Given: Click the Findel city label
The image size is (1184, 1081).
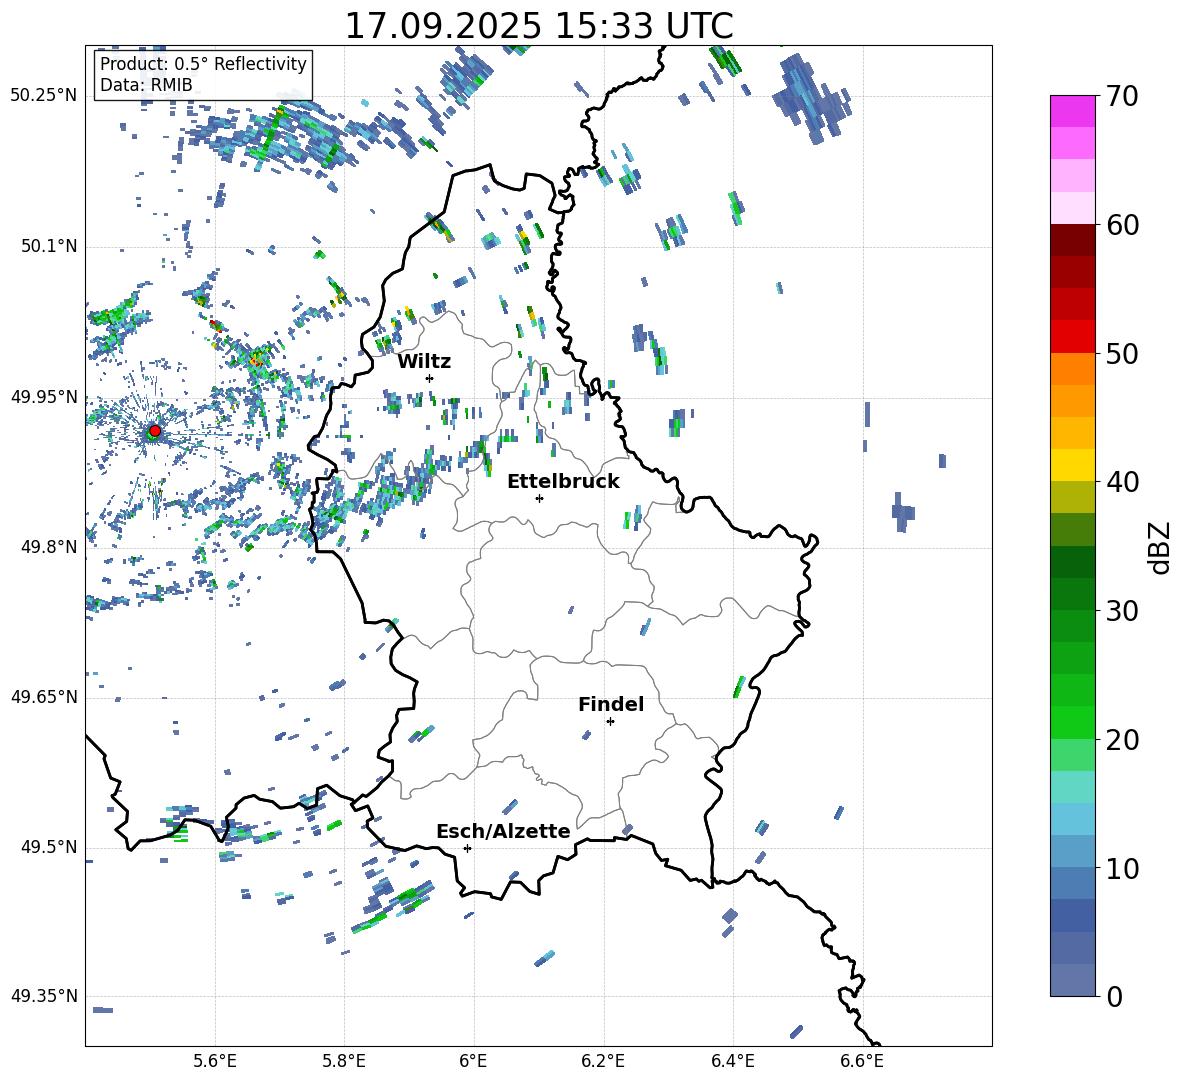Looking at the screenshot, I should 611,704.
